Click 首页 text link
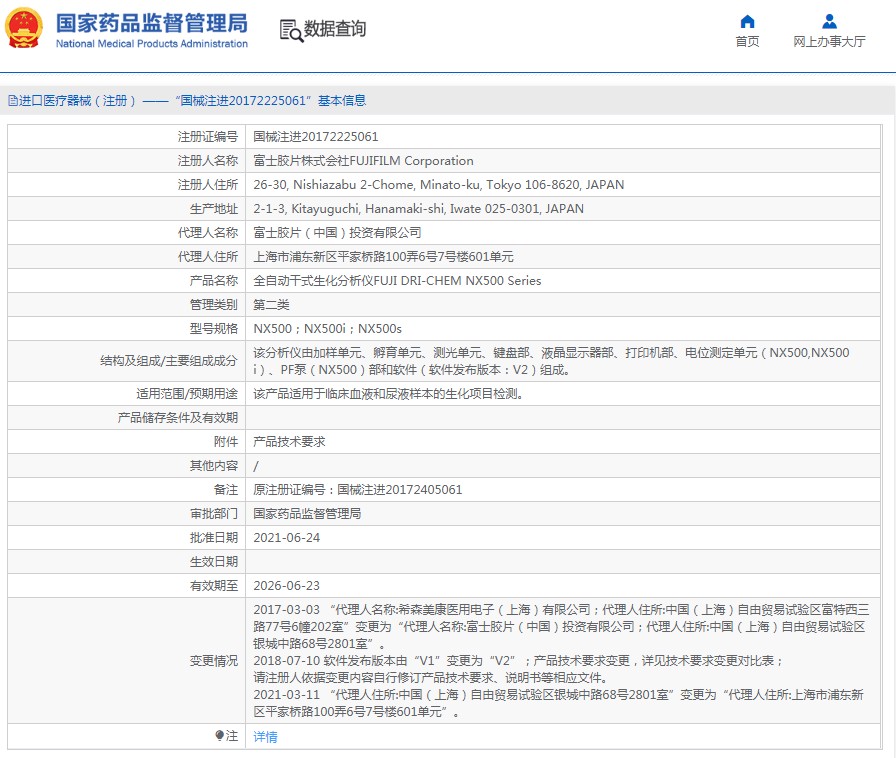 click(747, 42)
